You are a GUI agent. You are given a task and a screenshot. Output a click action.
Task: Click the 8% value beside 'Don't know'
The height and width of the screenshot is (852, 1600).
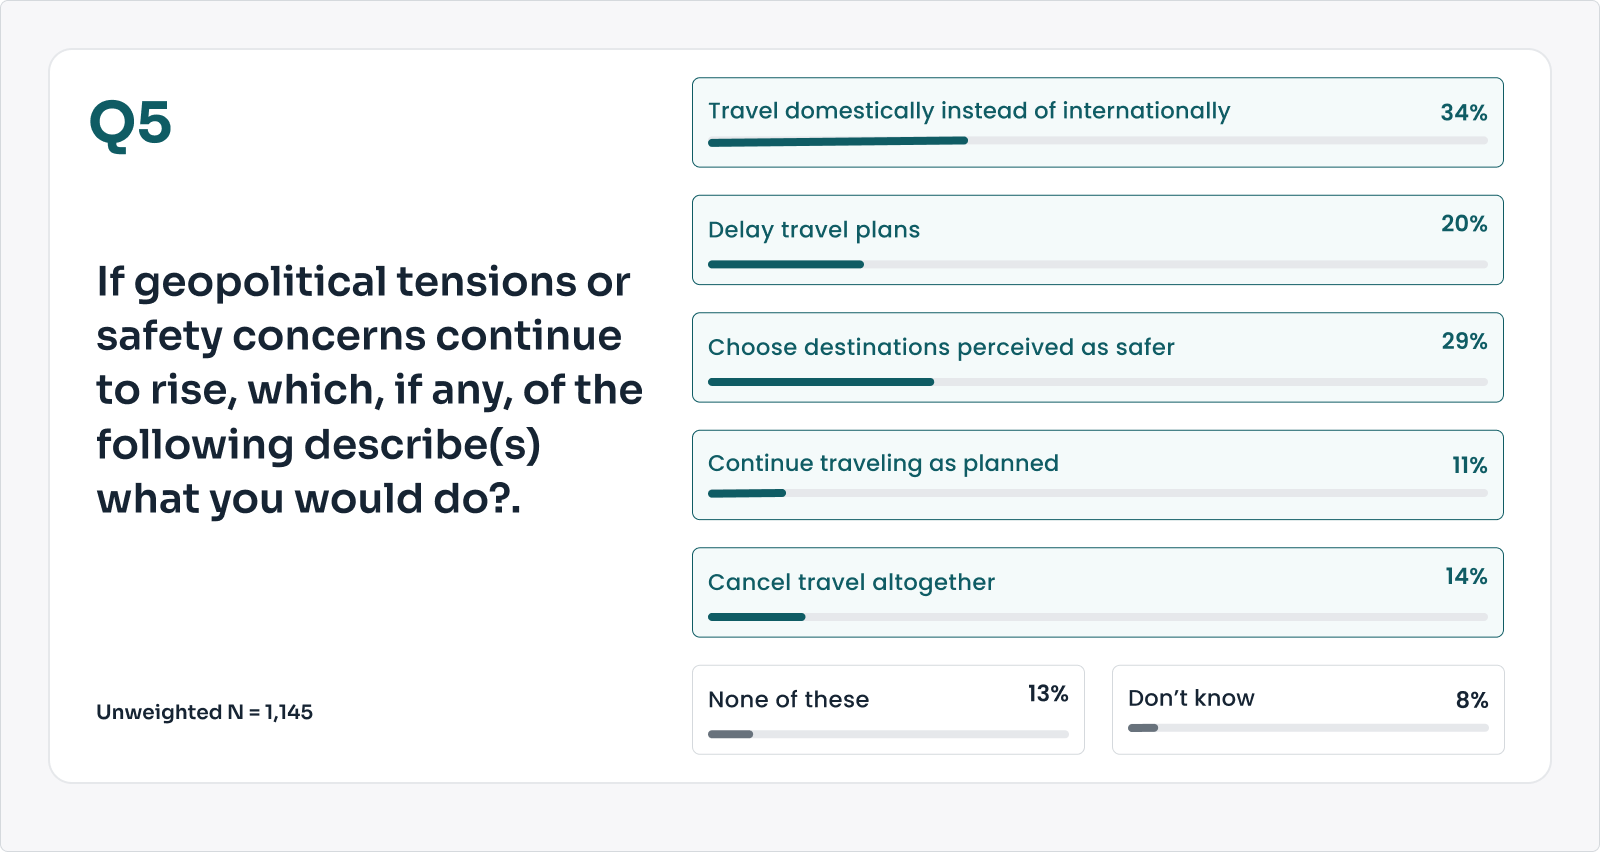(1471, 700)
